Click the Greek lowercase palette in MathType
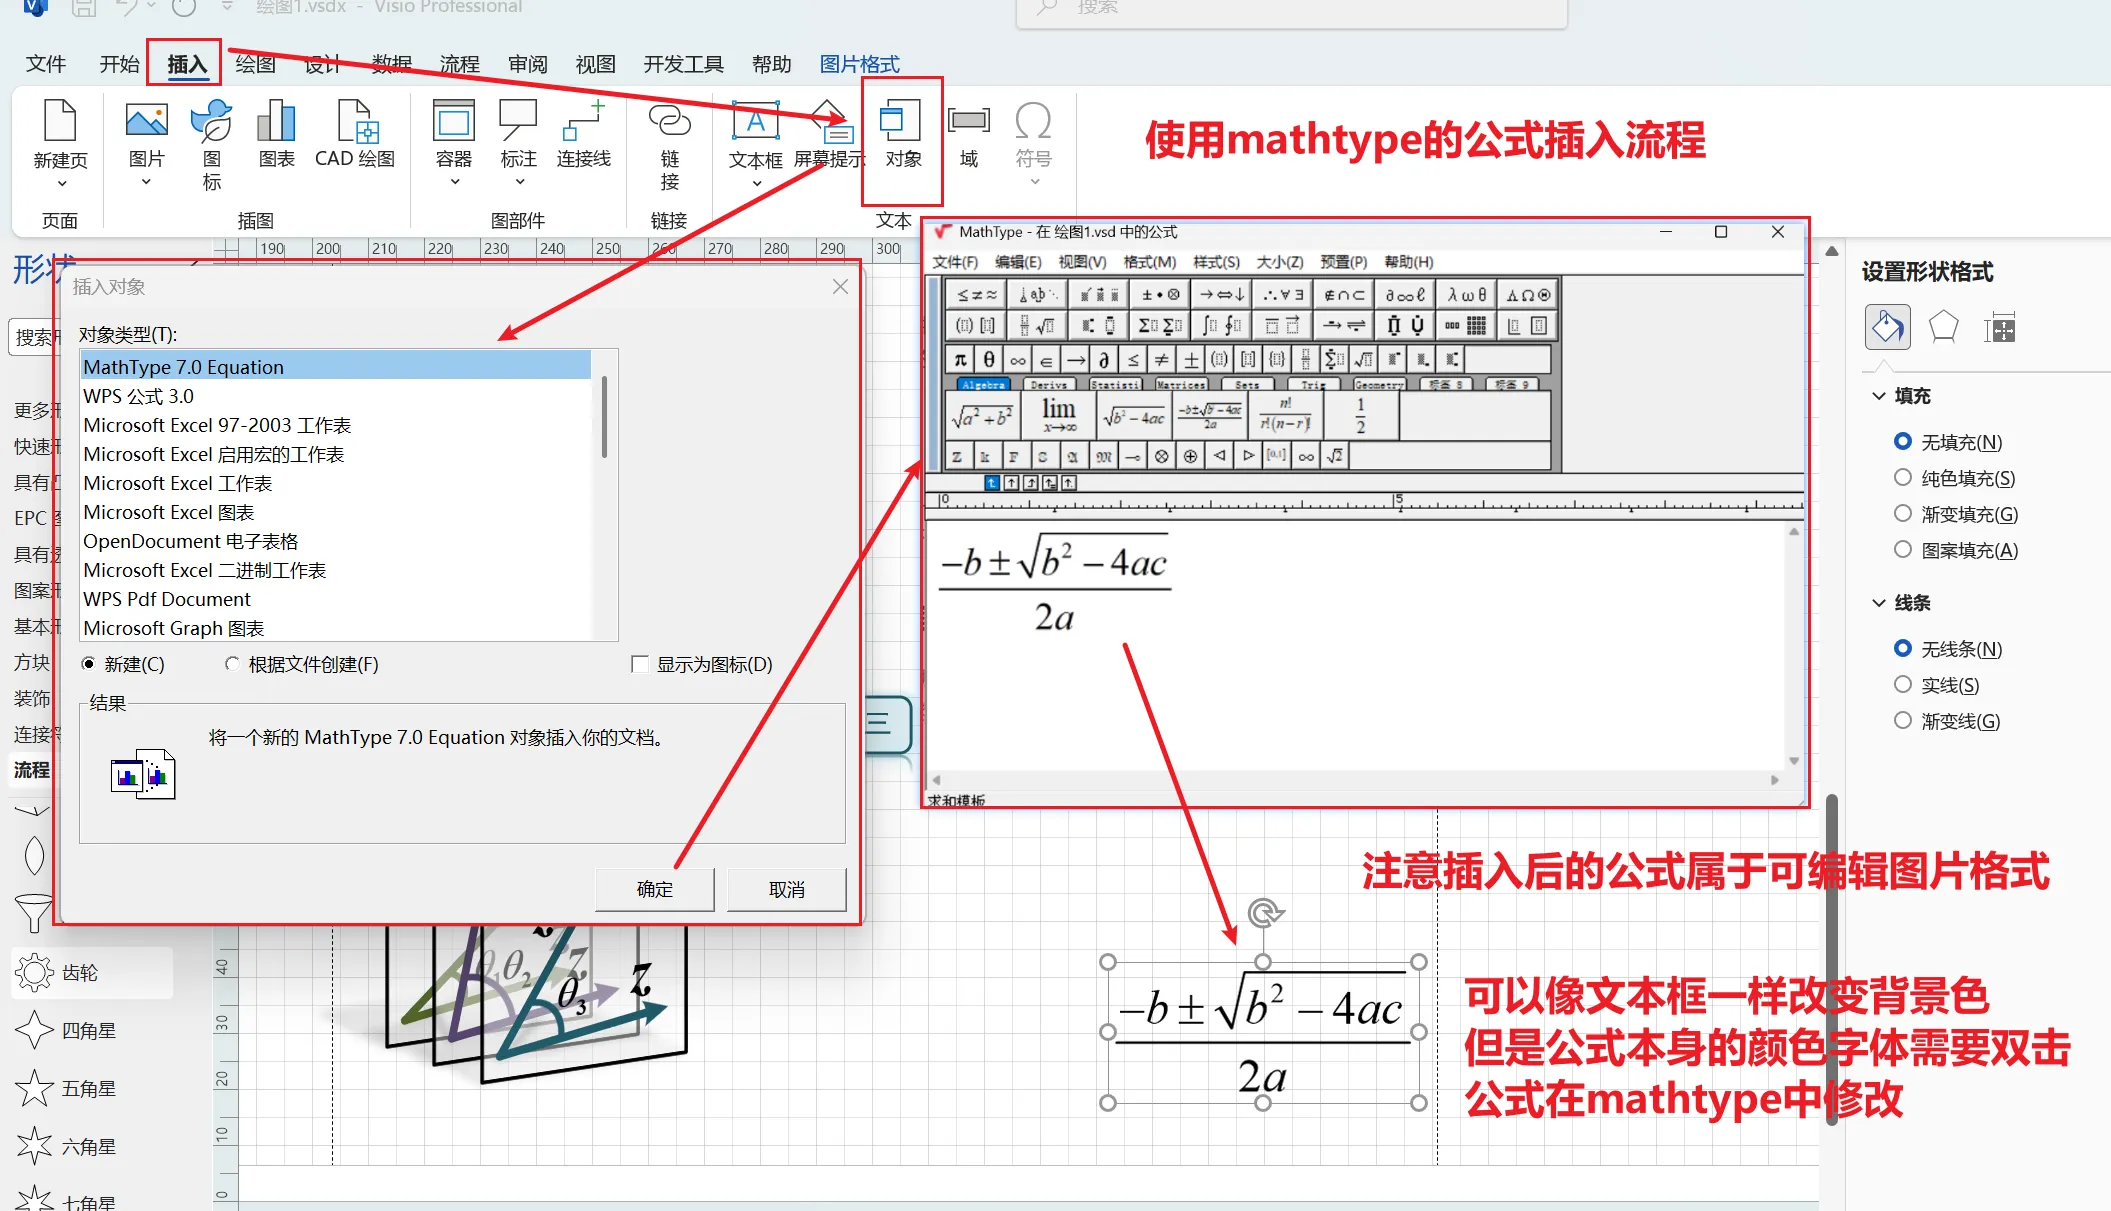This screenshot has width=2111, height=1211. tap(1466, 295)
